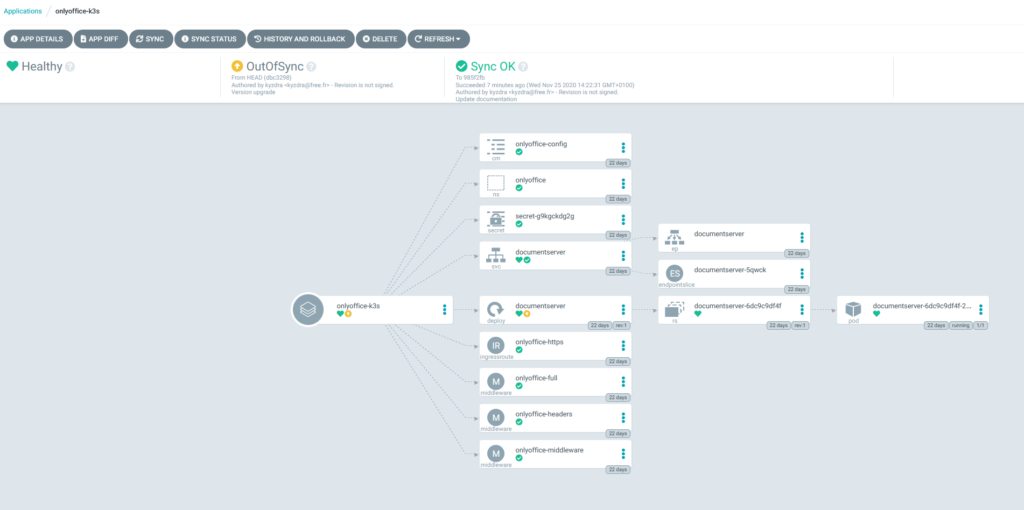1024x510 pixels.
Task: Open the kebab menu for onlyoffice-headers
Action: point(624,417)
